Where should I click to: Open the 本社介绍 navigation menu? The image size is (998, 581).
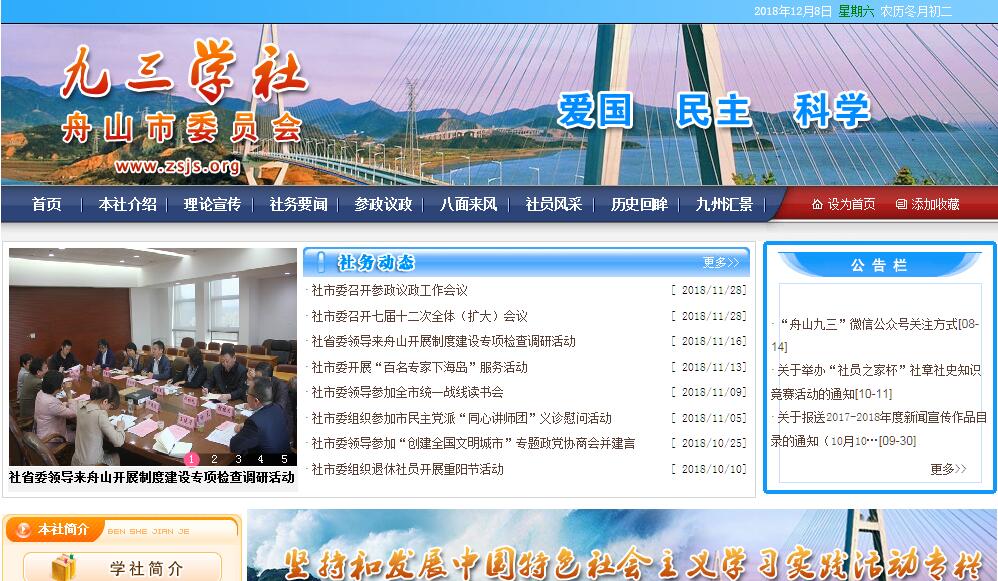tap(127, 204)
